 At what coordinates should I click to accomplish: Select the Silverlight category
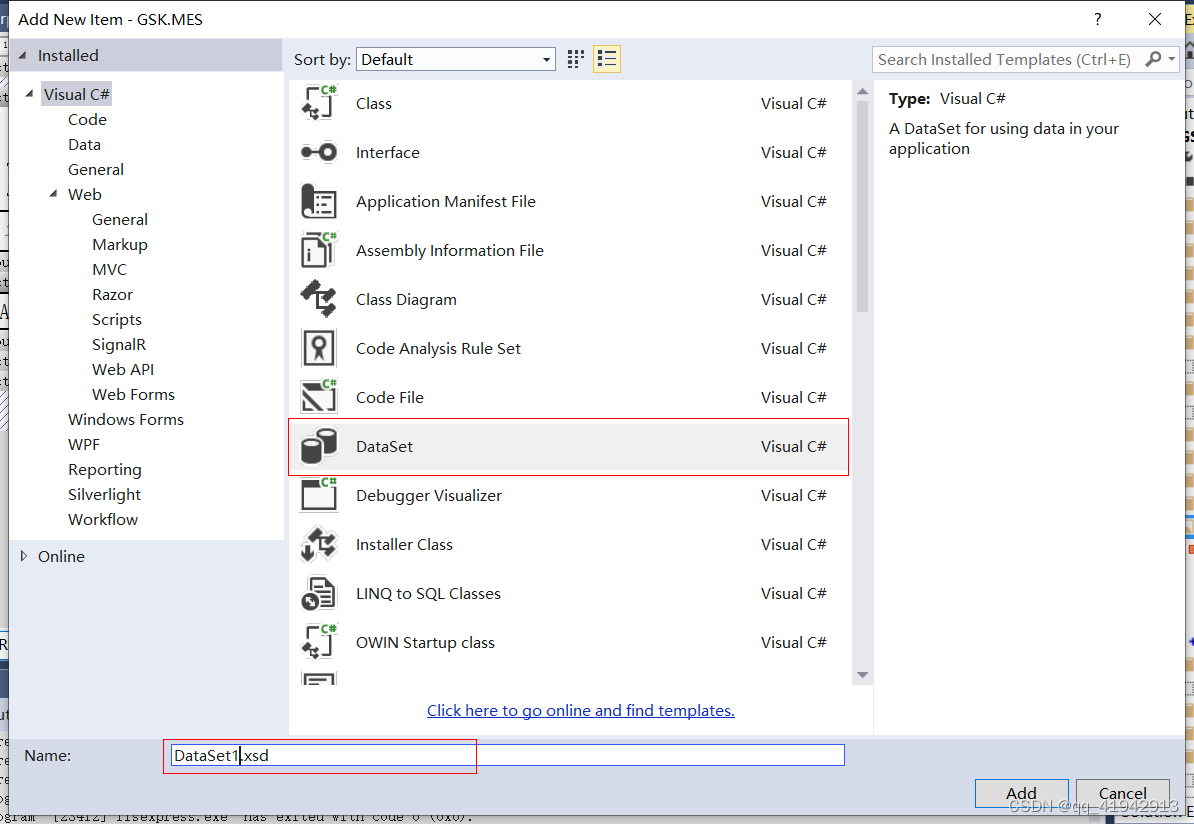[x=104, y=495]
